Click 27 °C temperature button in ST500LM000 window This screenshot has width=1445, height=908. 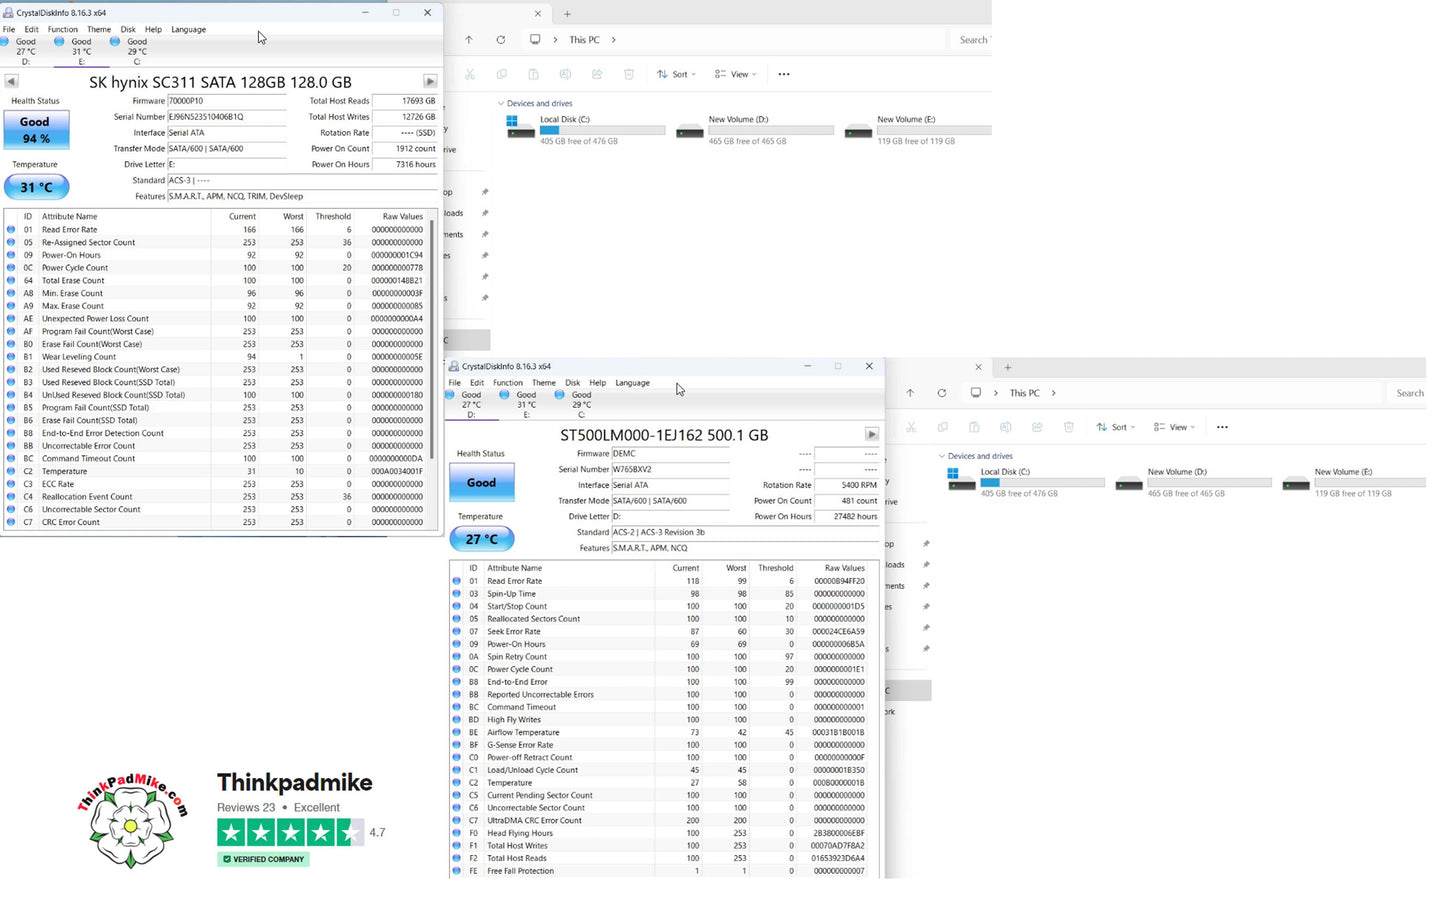pyautogui.click(x=482, y=539)
